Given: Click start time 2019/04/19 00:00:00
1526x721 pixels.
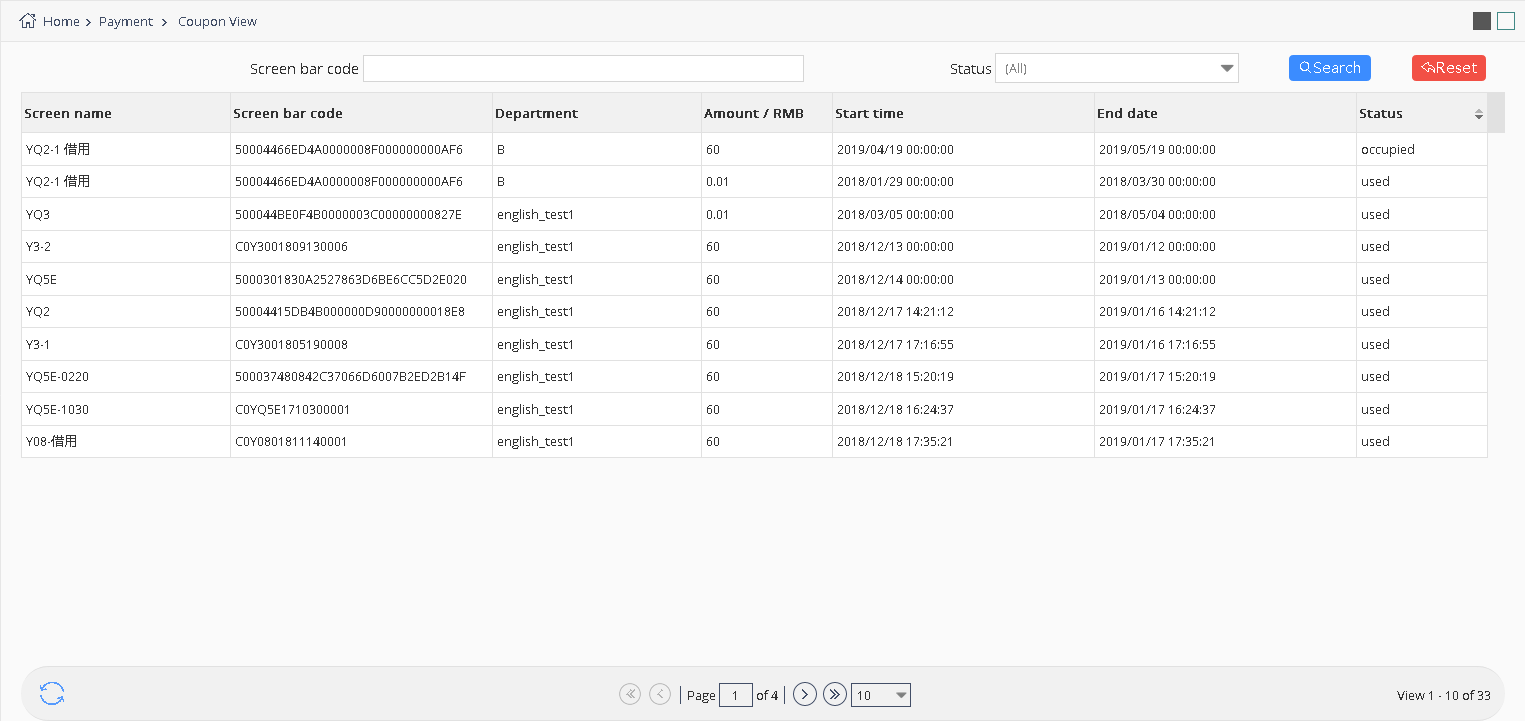Looking at the screenshot, I should [x=896, y=150].
